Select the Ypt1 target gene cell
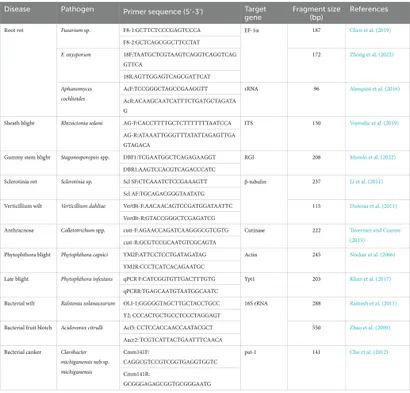 point(249,279)
